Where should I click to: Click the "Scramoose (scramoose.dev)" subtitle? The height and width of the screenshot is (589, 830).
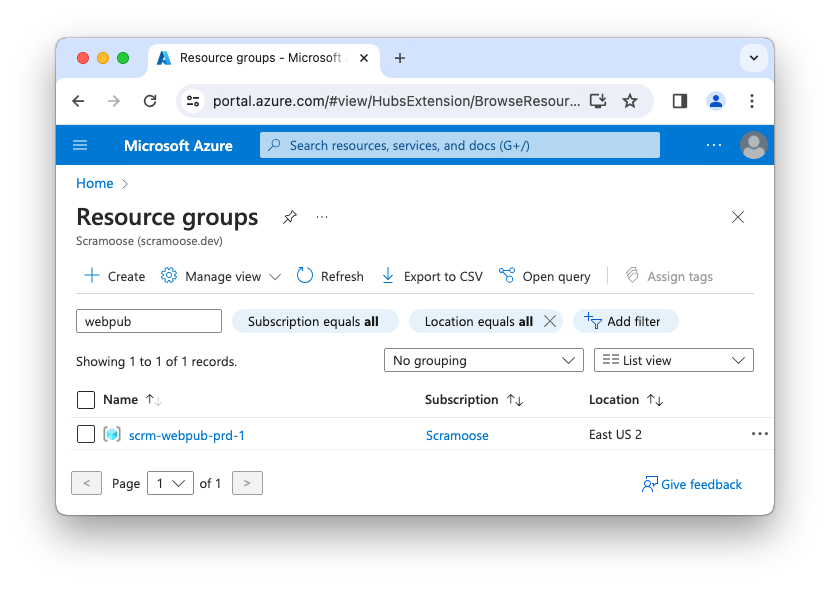[149, 241]
